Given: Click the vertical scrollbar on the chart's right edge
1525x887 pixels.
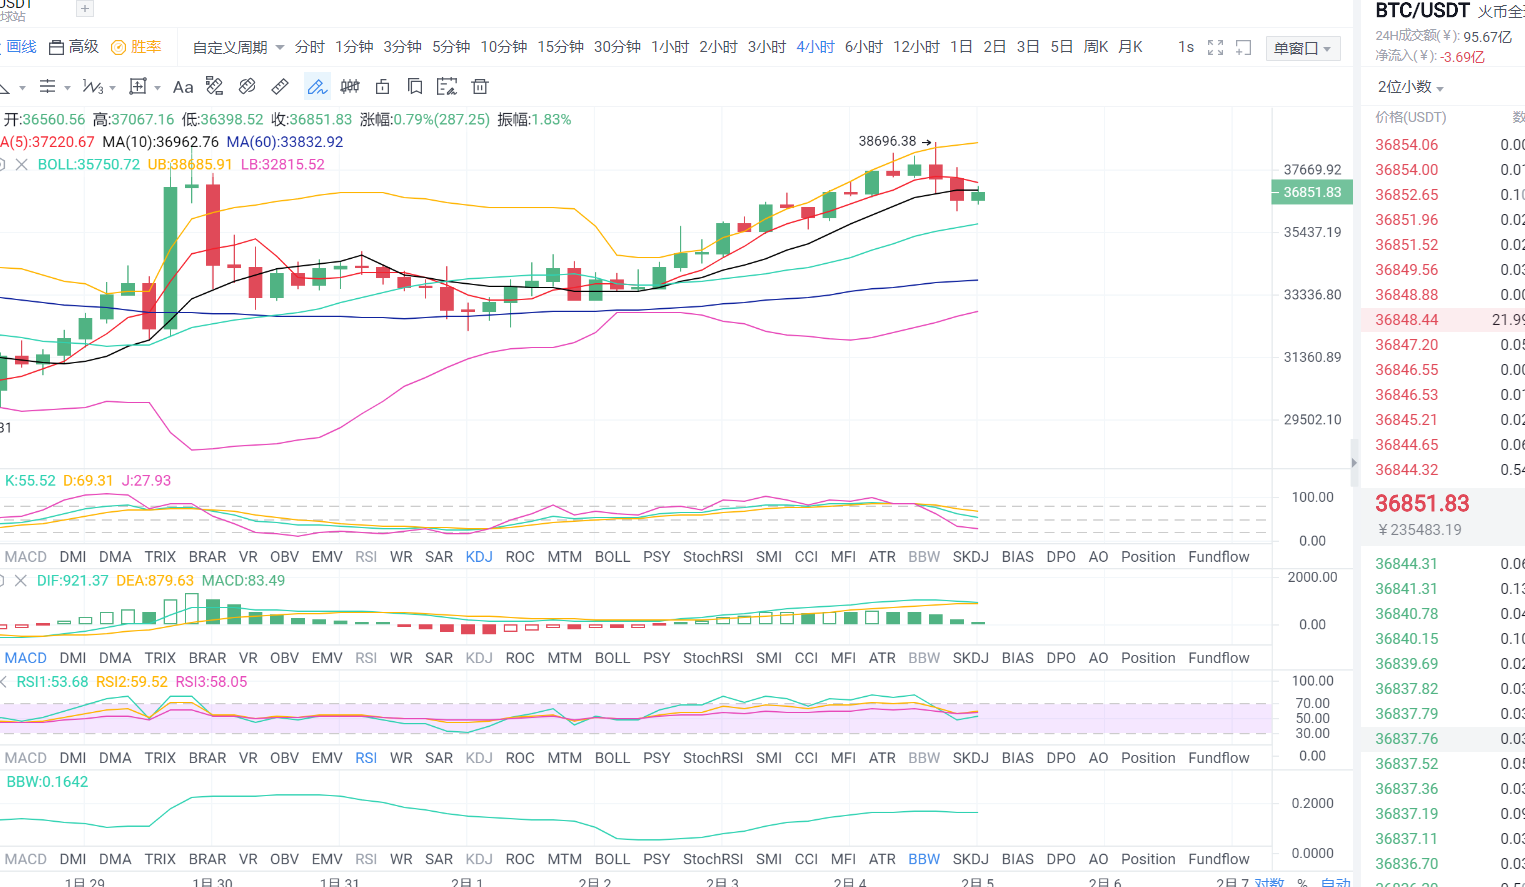Looking at the screenshot, I should (1354, 460).
